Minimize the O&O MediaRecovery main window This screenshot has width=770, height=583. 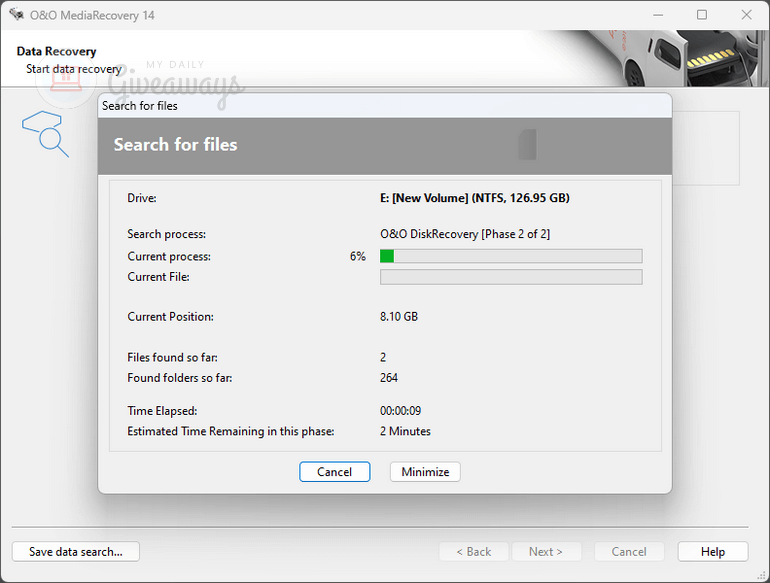point(657,15)
